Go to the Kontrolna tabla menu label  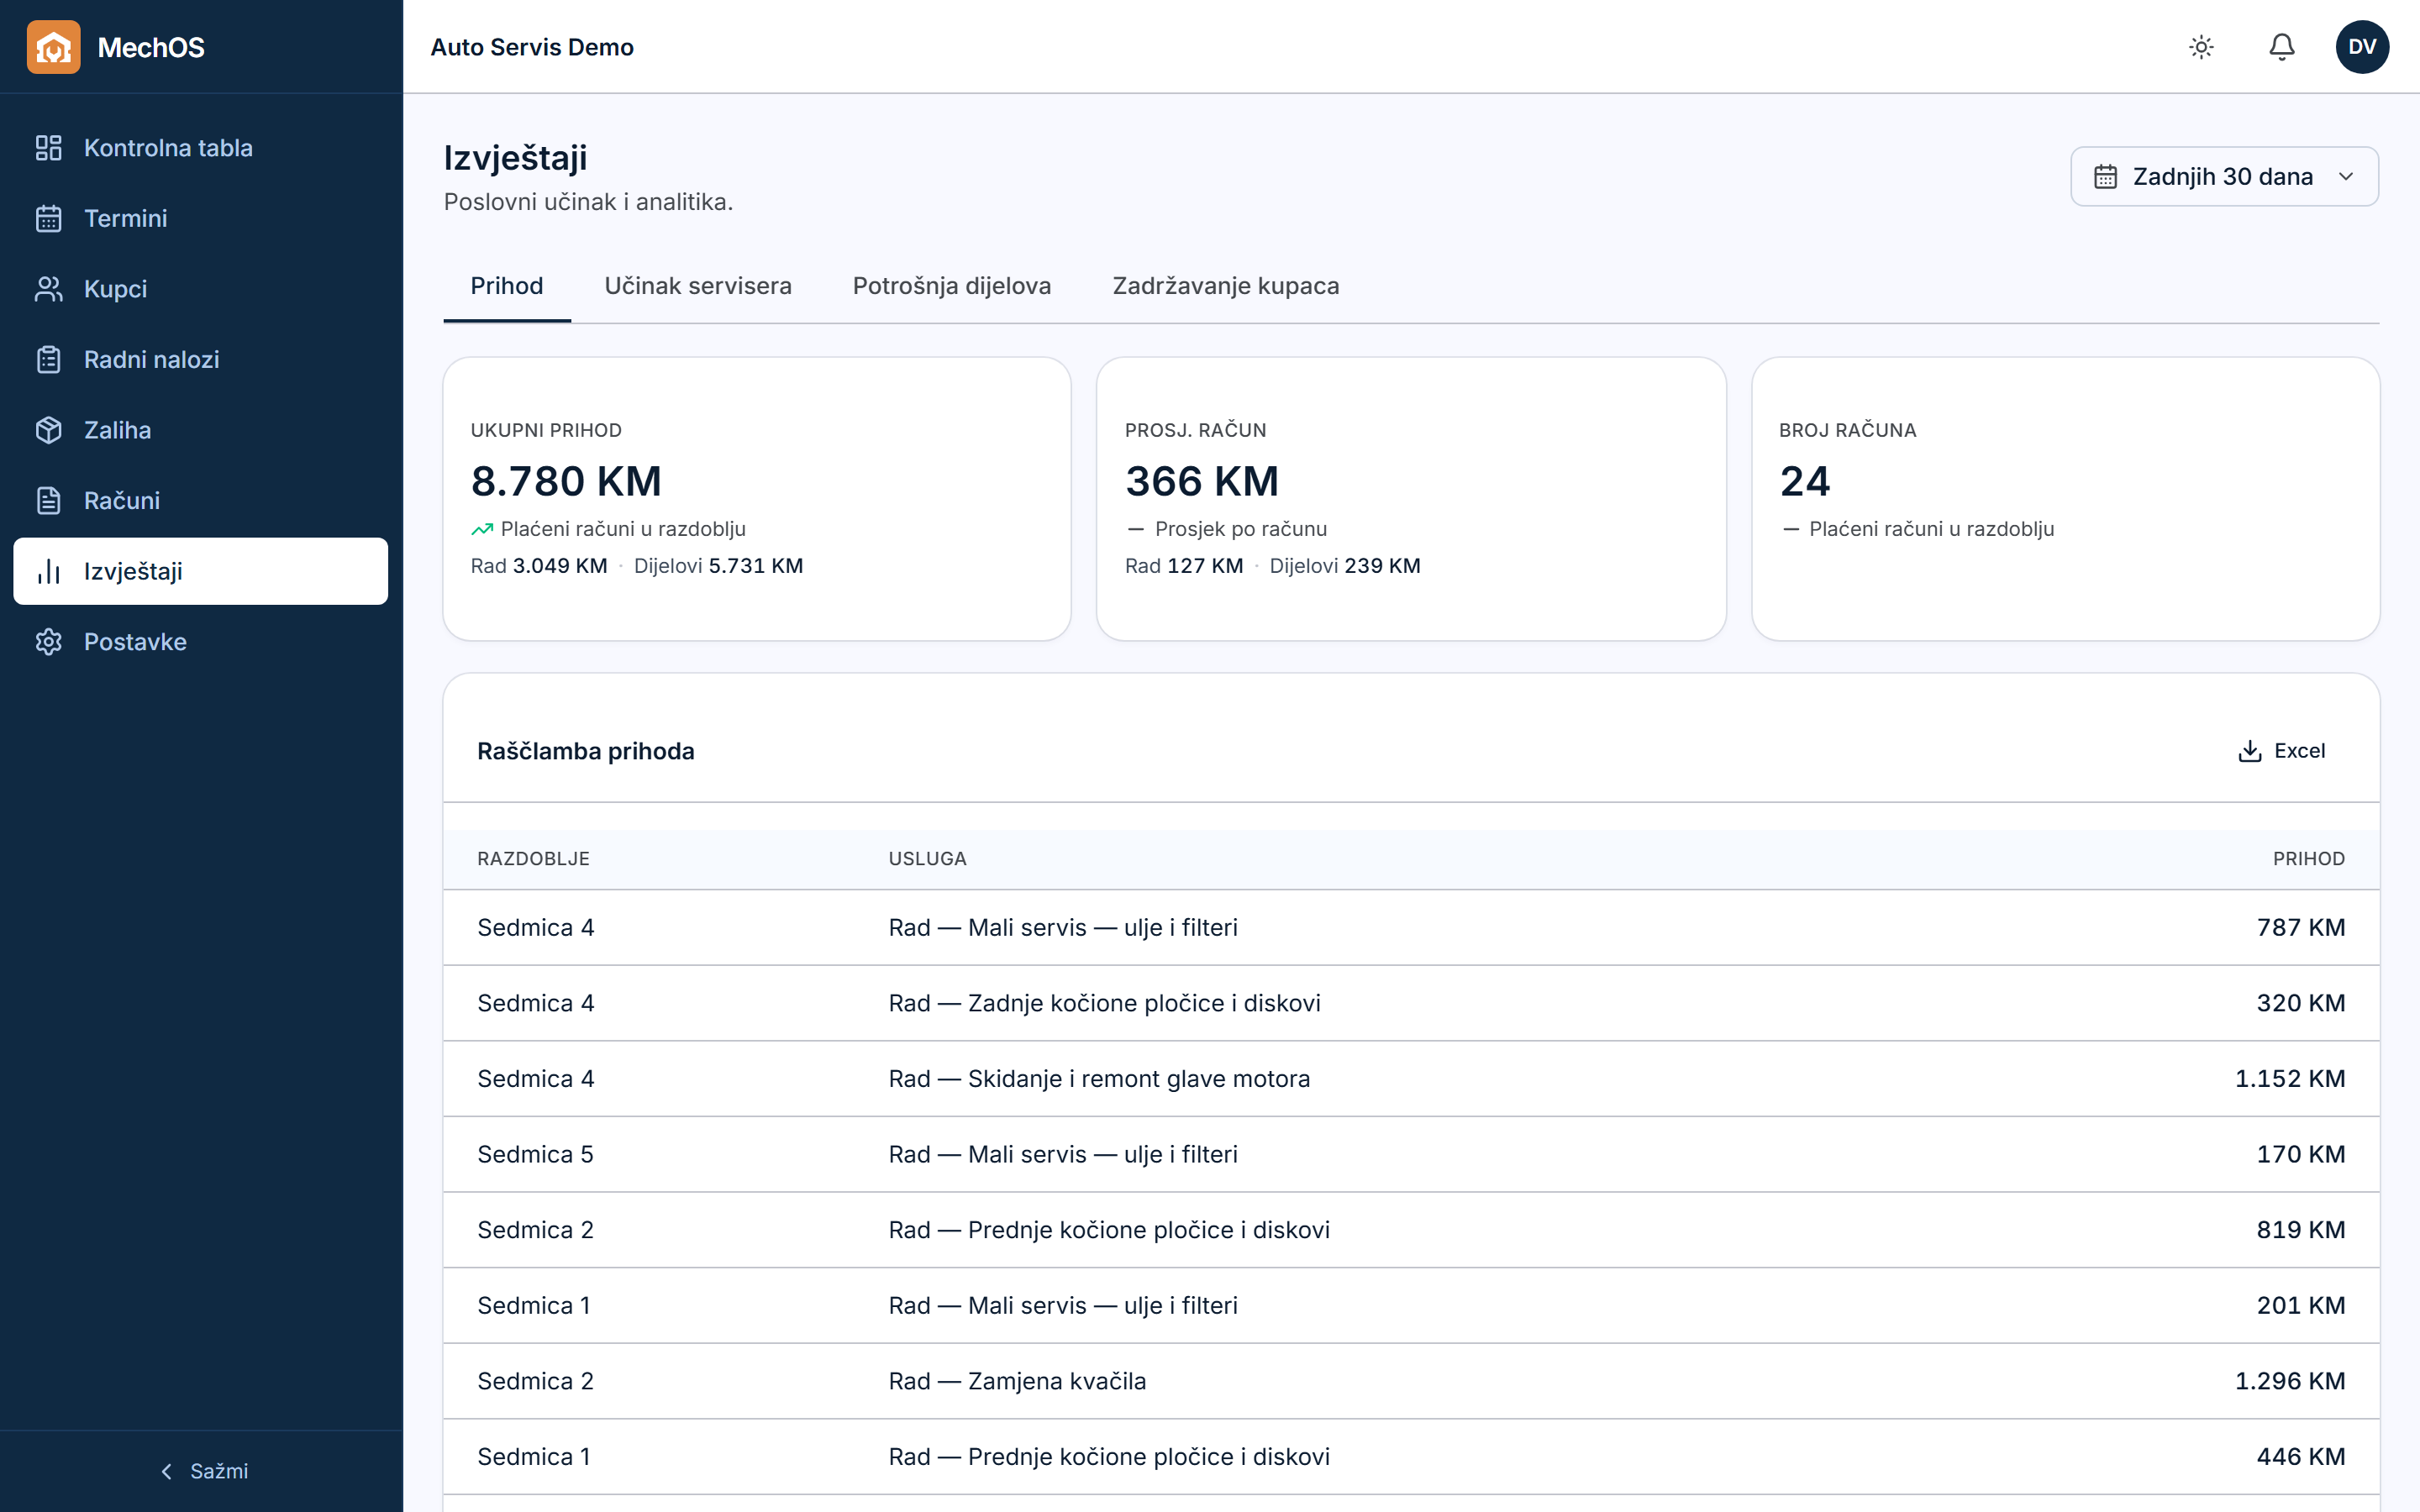168,148
